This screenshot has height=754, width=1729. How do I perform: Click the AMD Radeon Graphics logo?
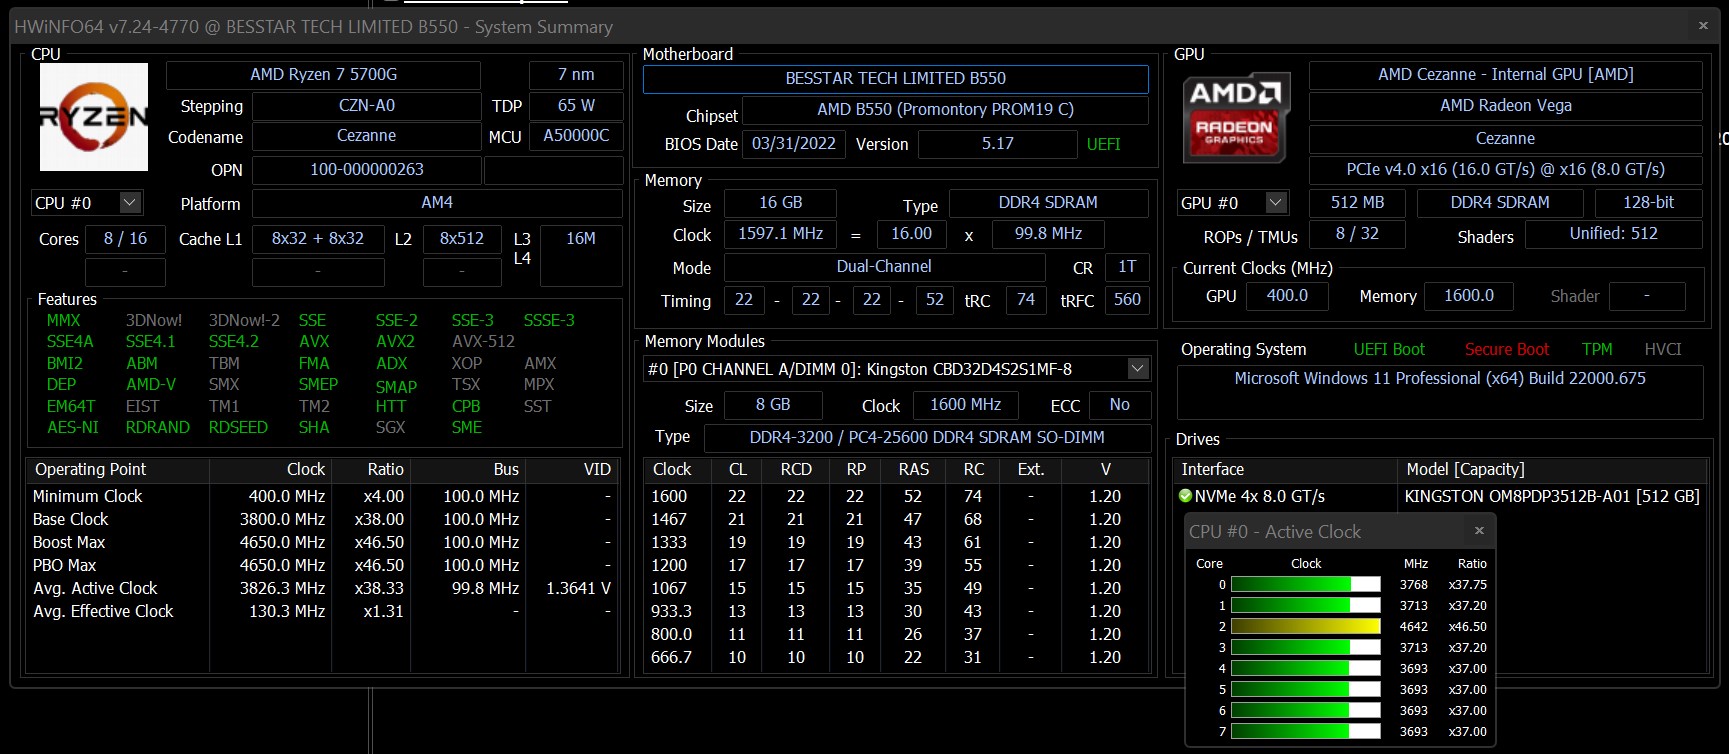pyautogui.click(x=1235, y=117)
